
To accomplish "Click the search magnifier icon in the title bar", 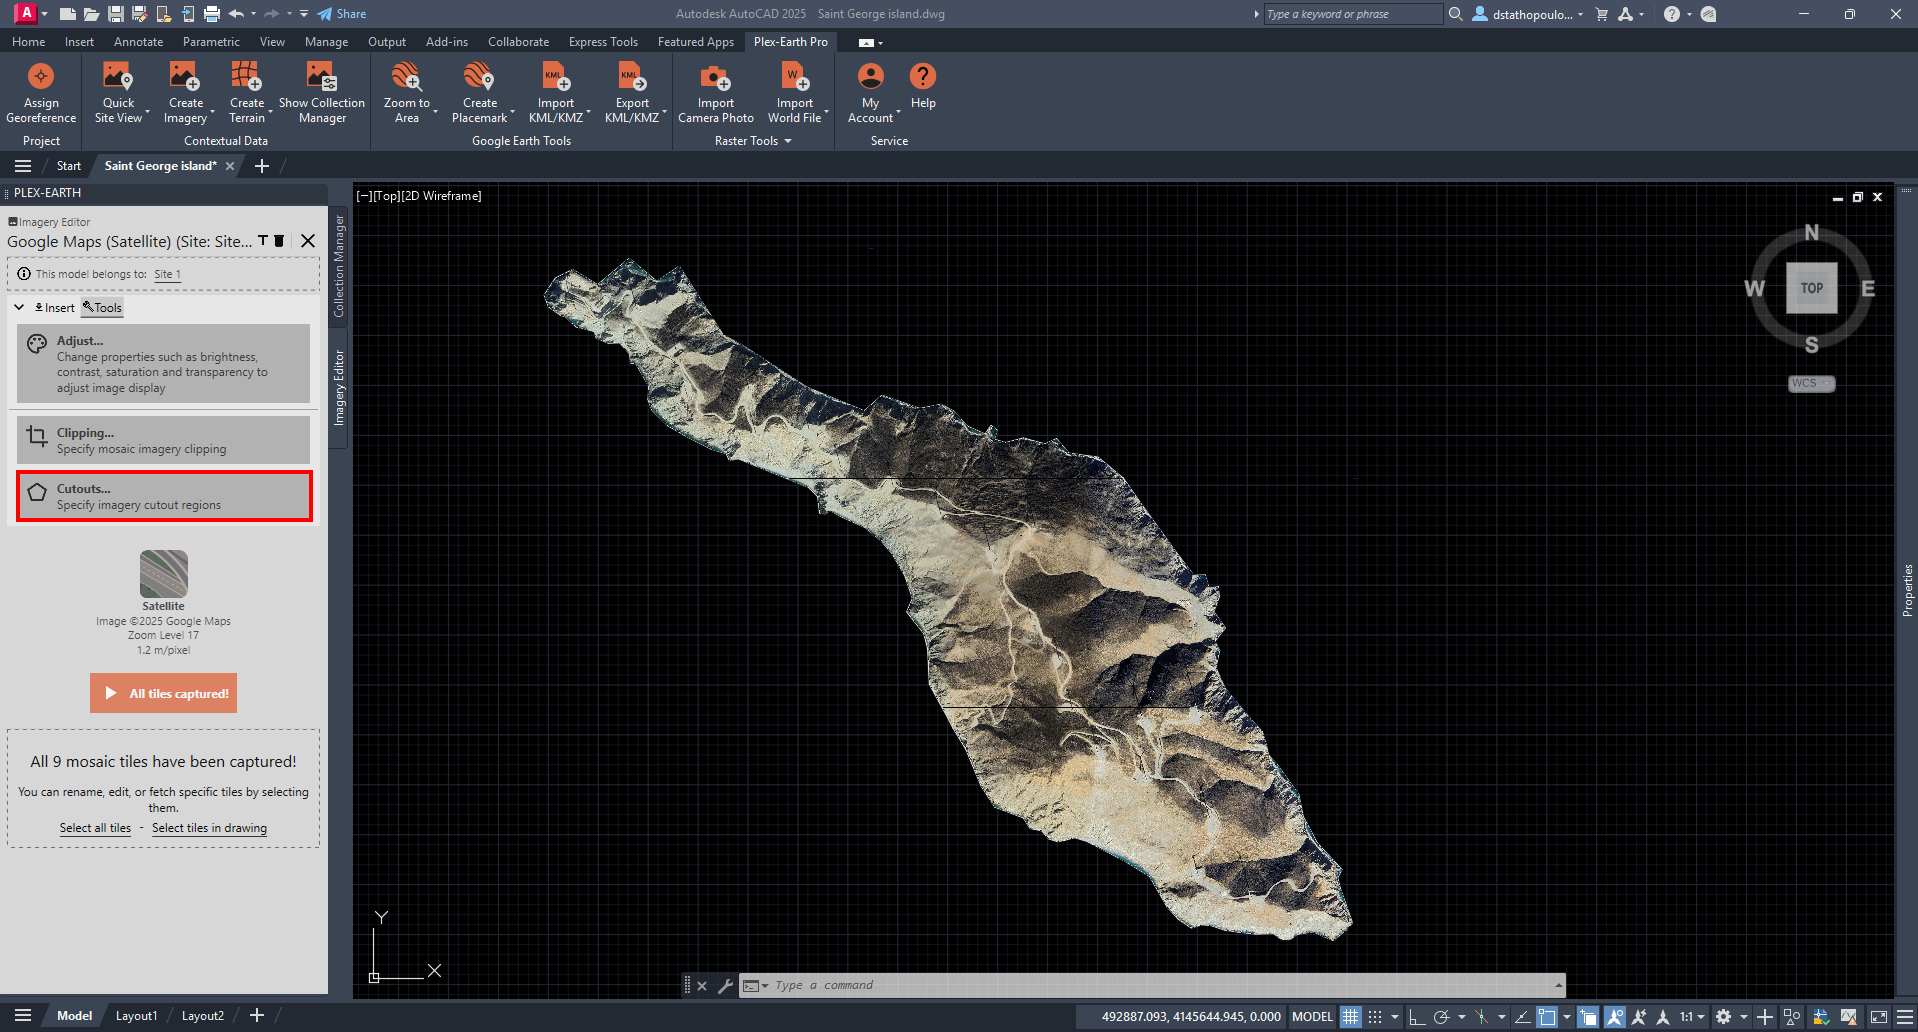I will pos(1456,14).
